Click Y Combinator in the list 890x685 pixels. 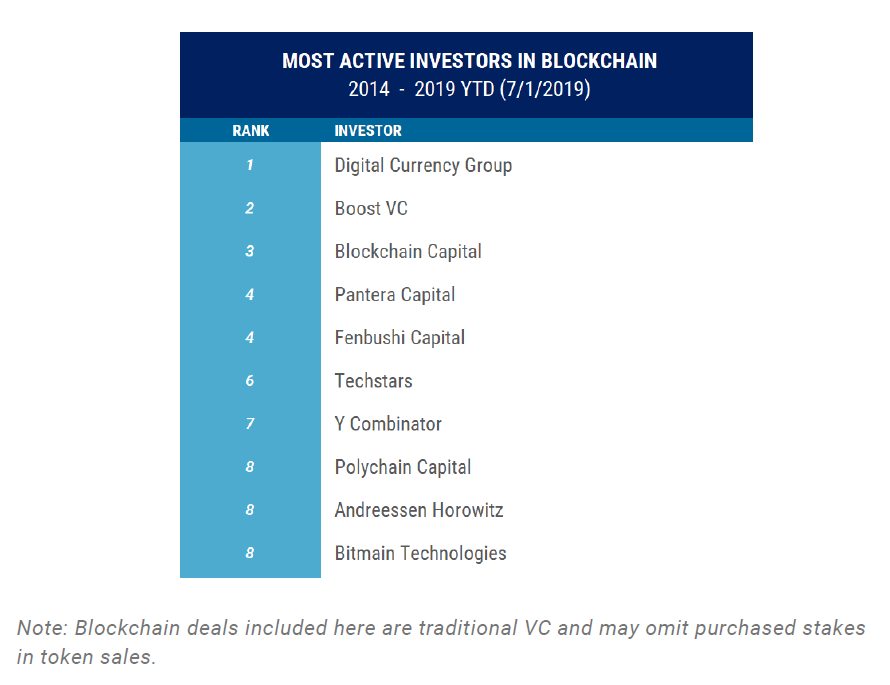[x=388, y=423]
